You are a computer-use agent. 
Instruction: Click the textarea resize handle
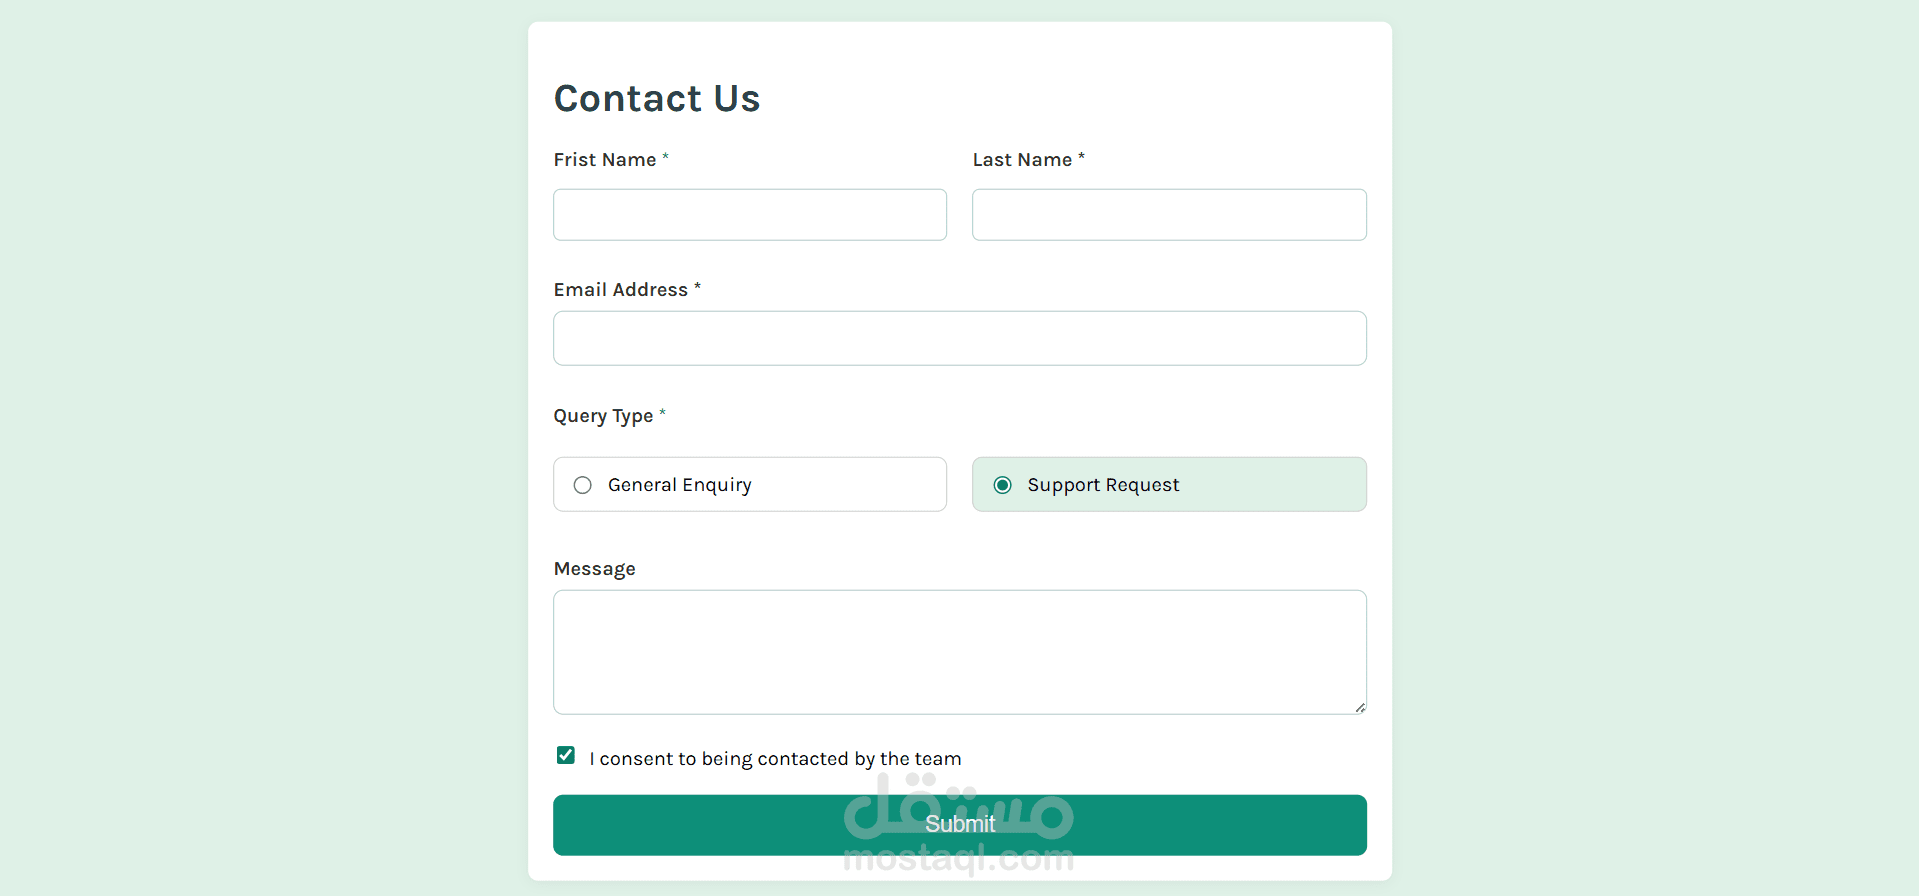tap(1360, 707)
